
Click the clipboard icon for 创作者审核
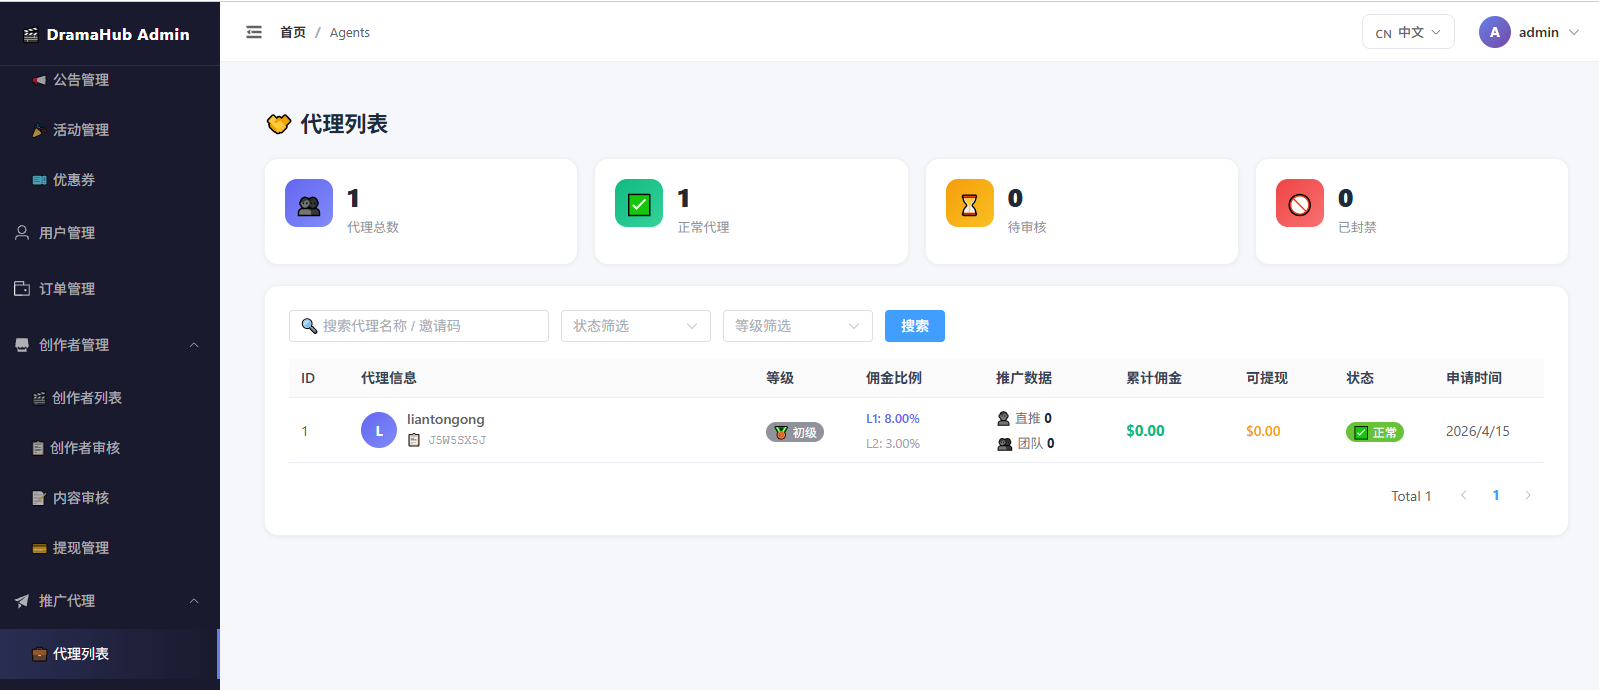(x=38, y=448)
